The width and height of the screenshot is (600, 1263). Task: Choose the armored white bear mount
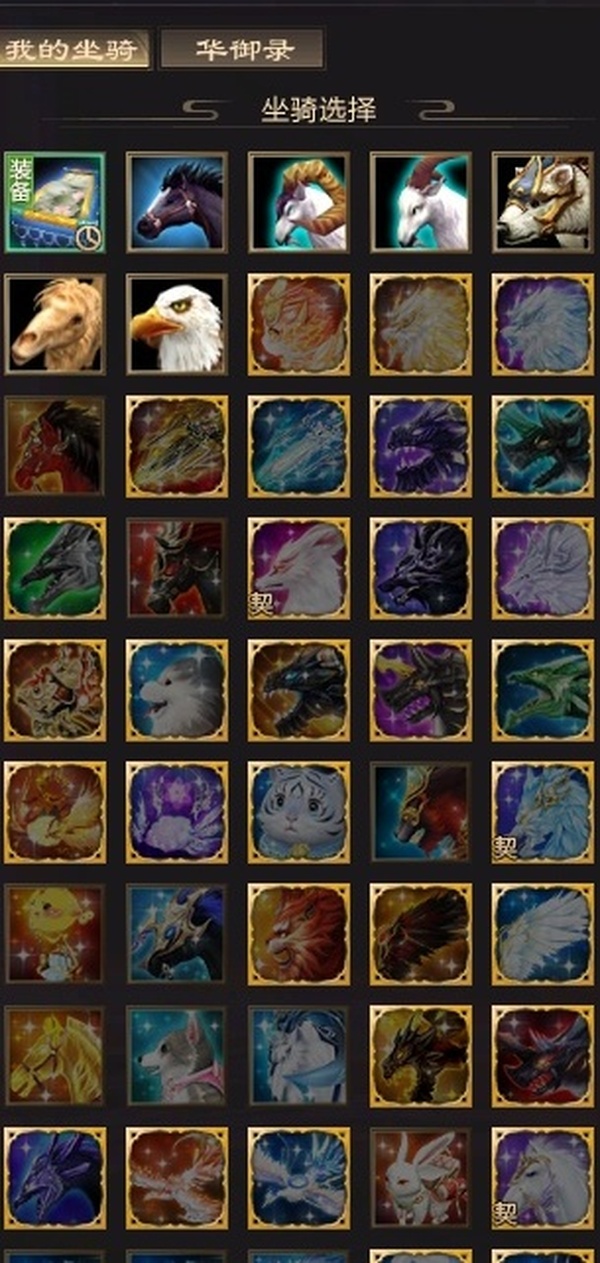[542, 202]
